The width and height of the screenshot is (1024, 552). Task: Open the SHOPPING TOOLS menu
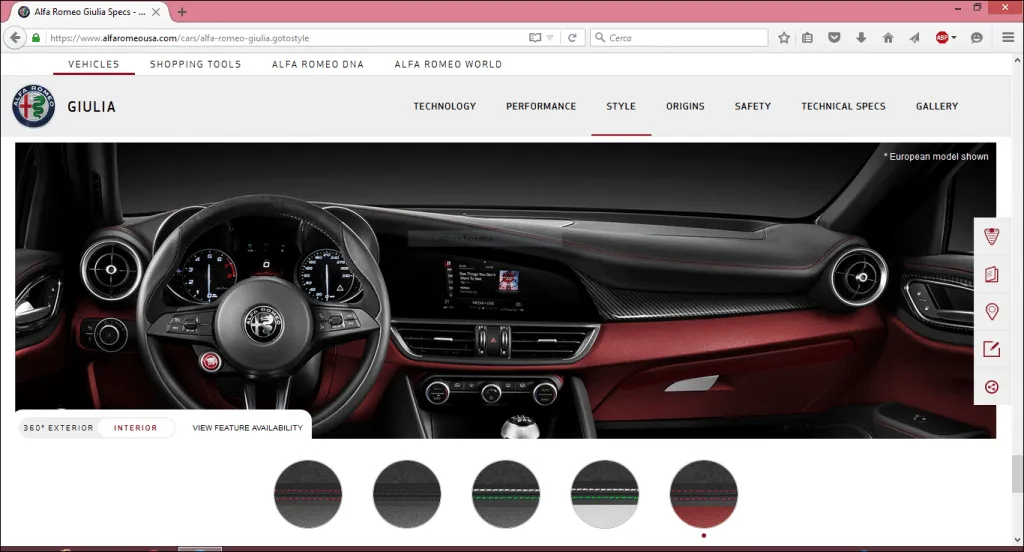coord(195,64)
